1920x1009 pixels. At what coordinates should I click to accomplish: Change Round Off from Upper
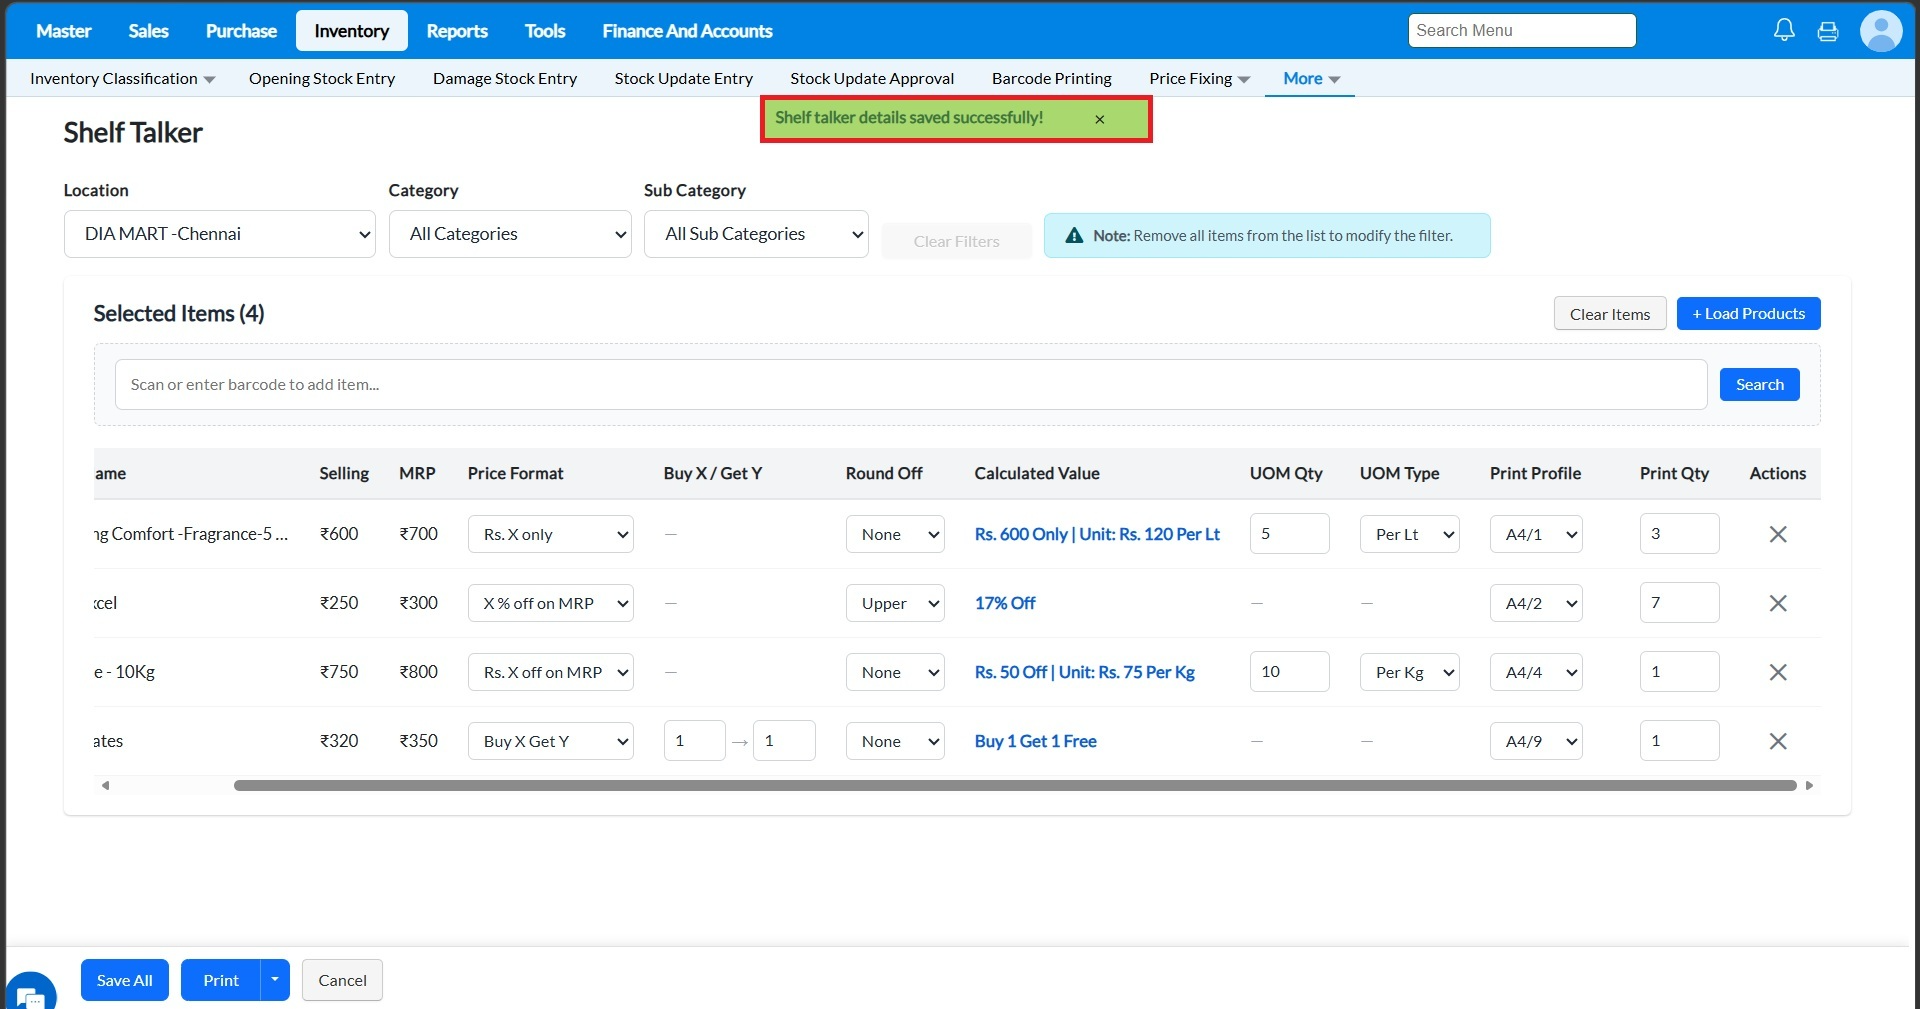(x=895, y=603)
